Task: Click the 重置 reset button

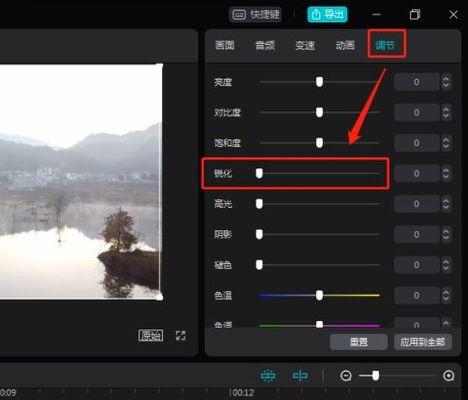Action: [x=359, y=342]
